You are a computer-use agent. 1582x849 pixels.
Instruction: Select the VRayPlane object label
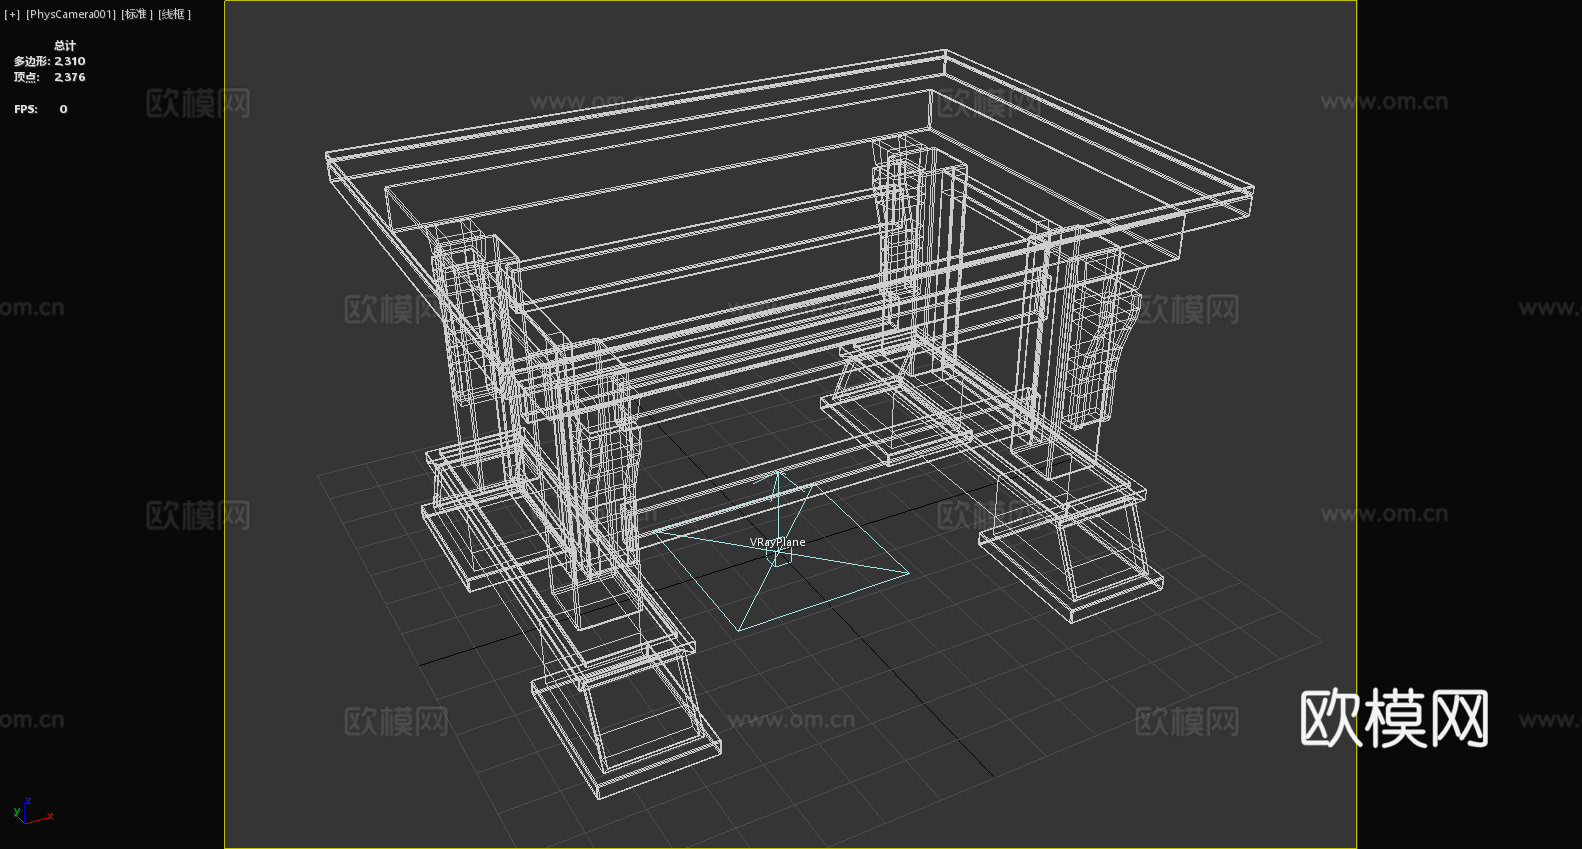778,542
